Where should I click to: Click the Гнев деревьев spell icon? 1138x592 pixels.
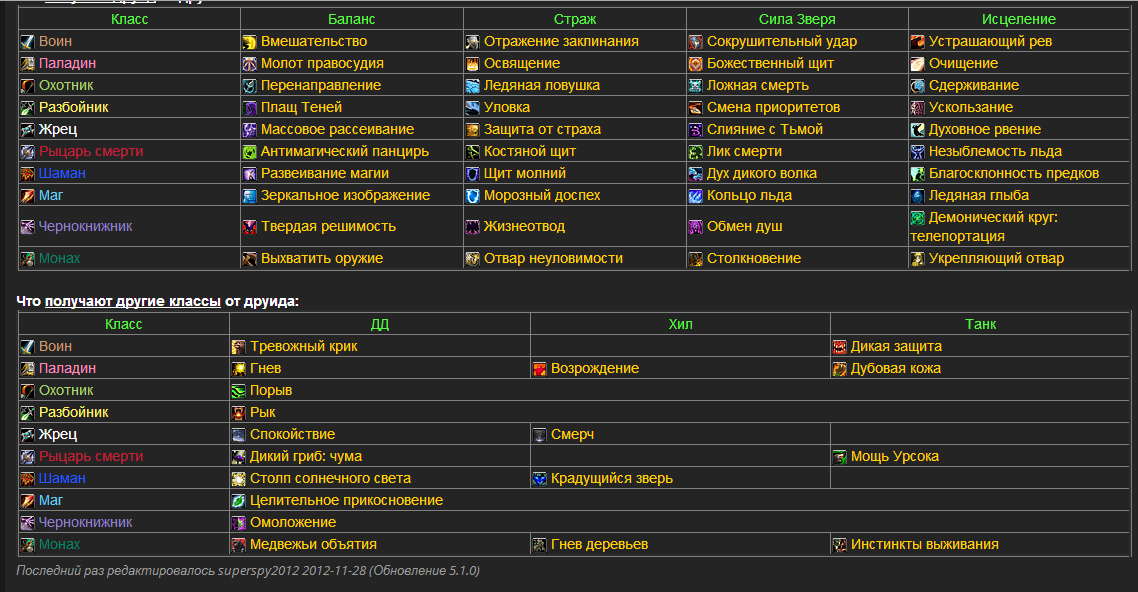click(540, 545)
